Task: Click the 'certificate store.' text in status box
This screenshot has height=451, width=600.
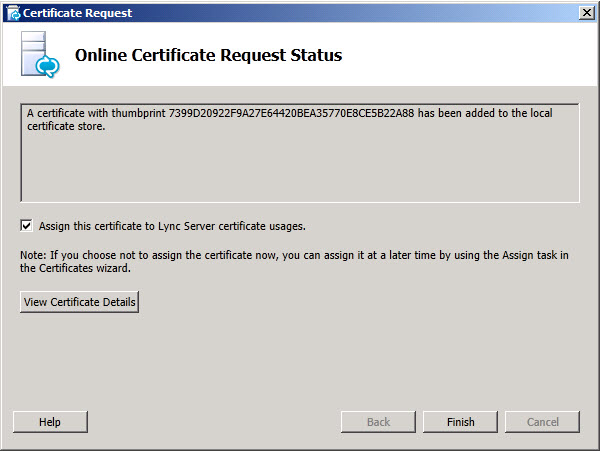Action: point(66,126)
